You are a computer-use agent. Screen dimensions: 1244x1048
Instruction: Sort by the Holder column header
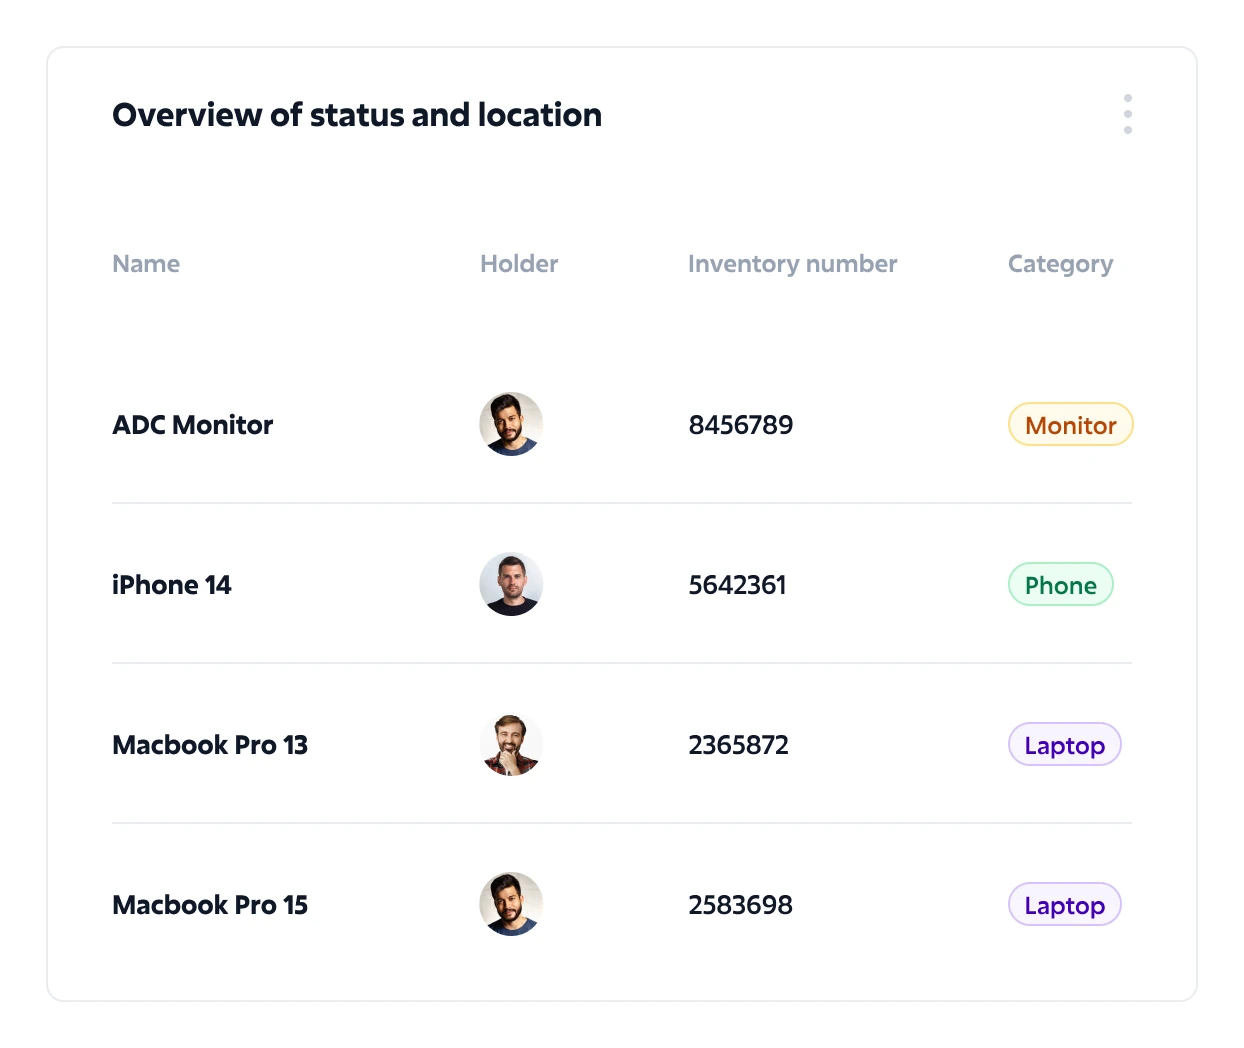pyautogui.click(x=519, y=264)
